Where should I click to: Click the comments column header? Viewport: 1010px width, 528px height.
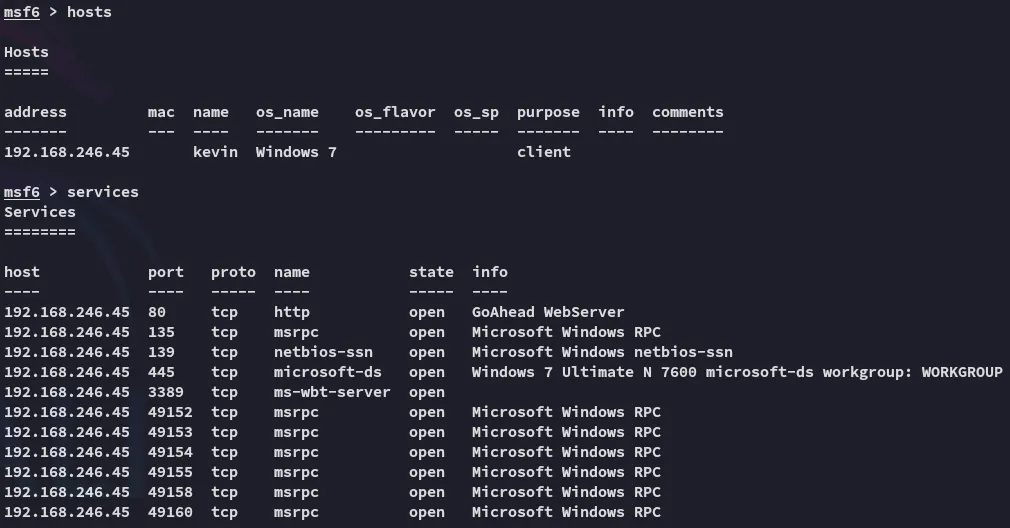687,112
